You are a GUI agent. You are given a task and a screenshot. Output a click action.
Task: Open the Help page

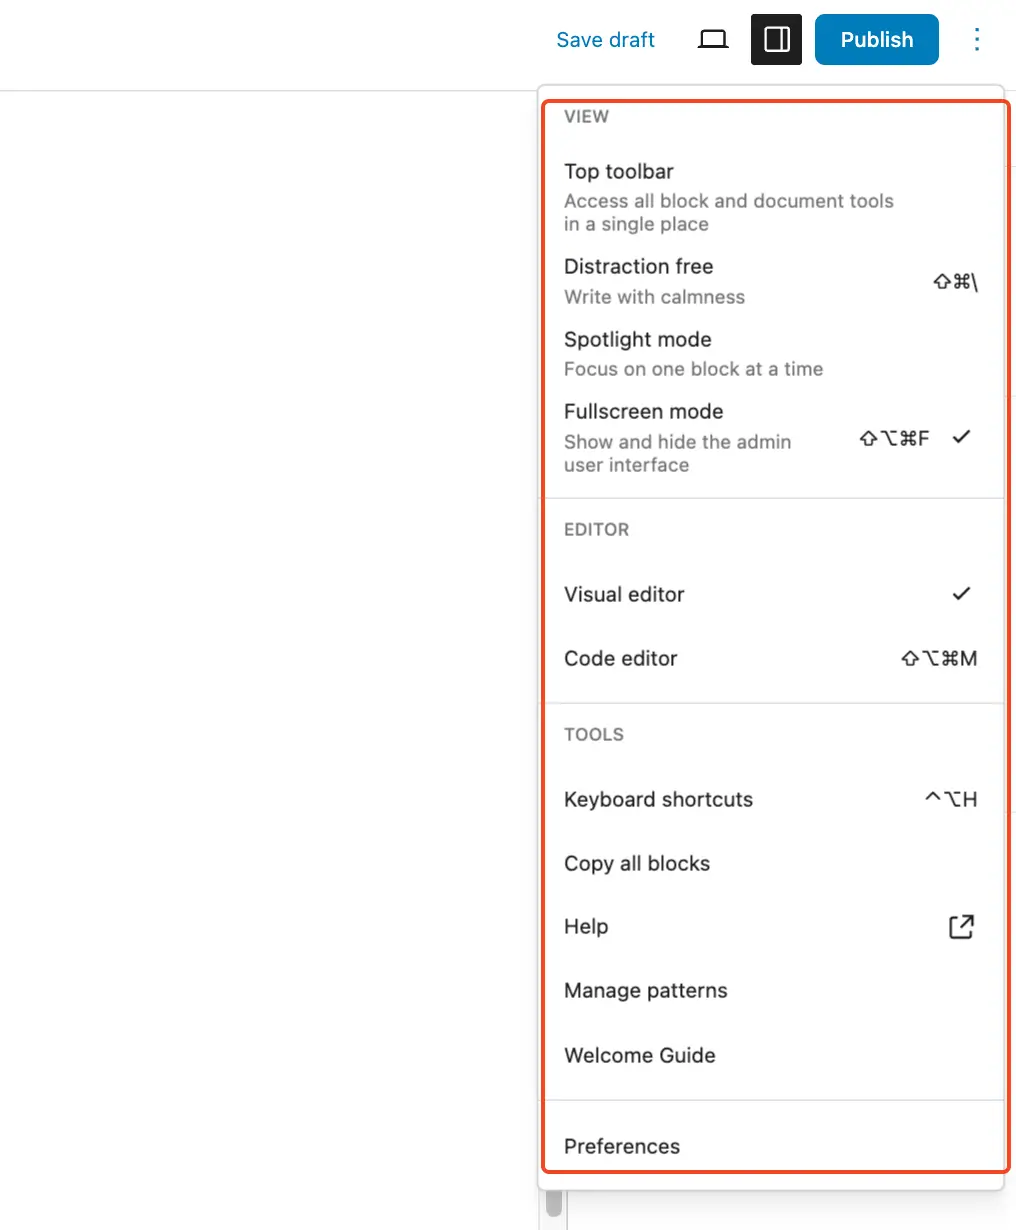coord(586,926)
